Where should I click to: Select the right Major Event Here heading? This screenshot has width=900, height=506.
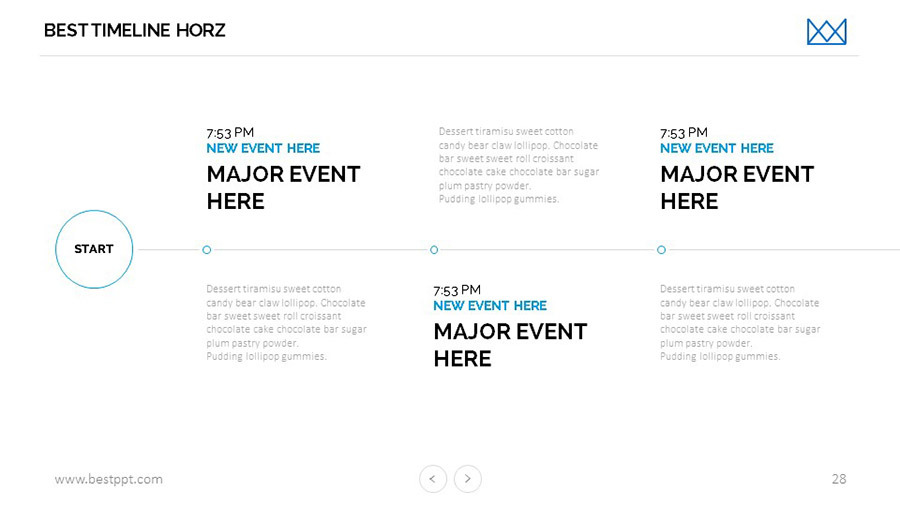click(737, 188)
